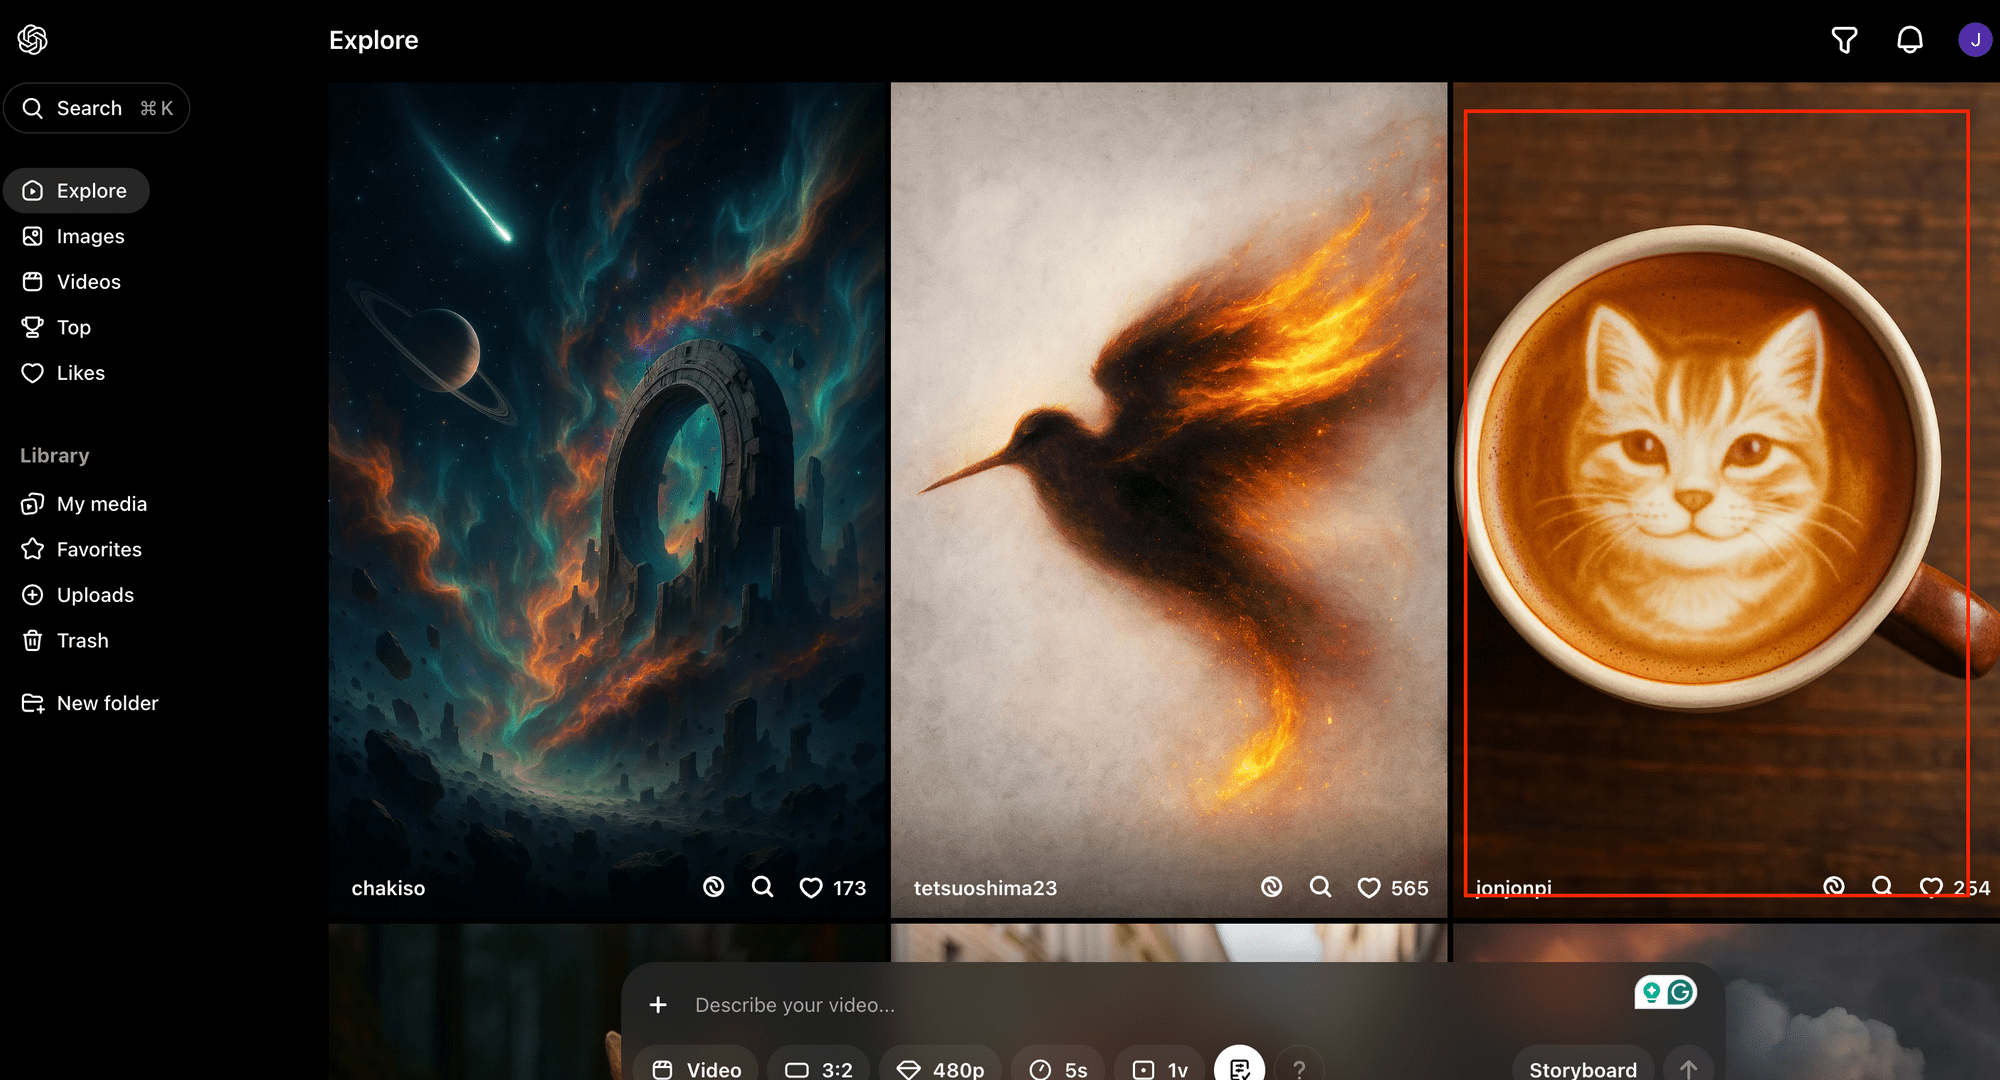Focus the Describe your video field

pyautogui.click(x=1150, y=1005)
